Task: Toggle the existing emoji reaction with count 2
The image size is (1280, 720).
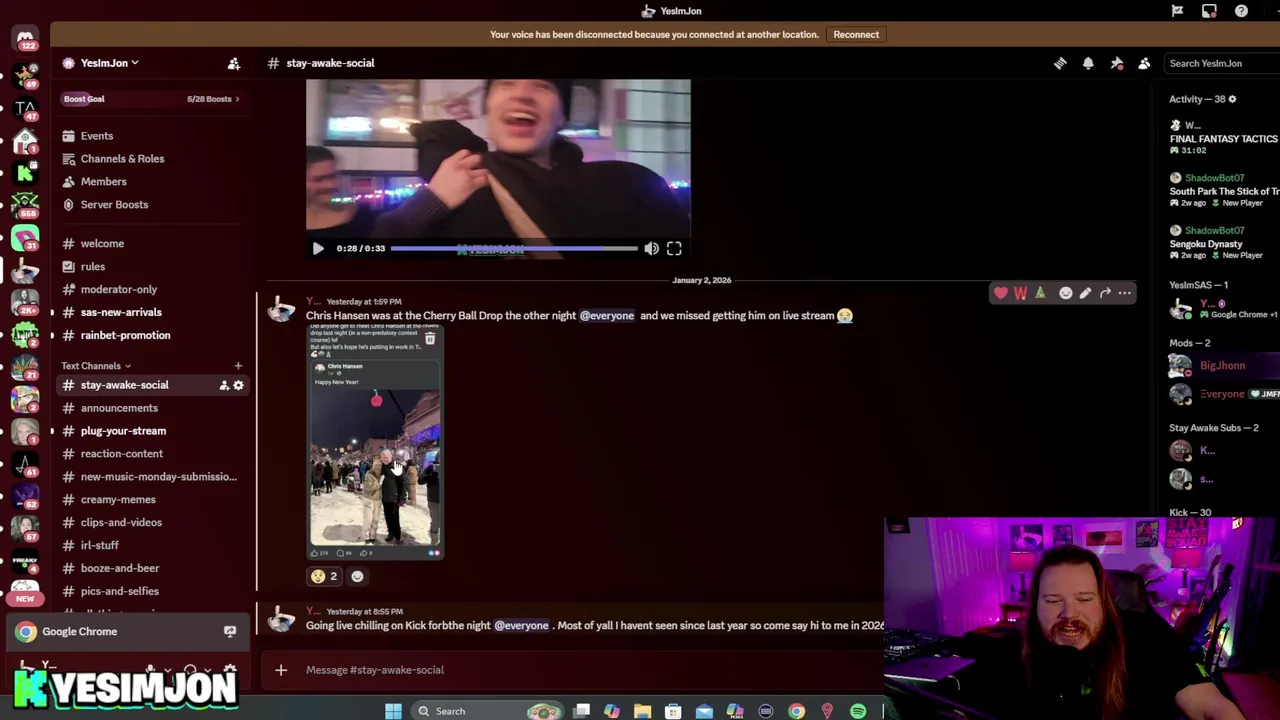Action: [x=324, y=576]
